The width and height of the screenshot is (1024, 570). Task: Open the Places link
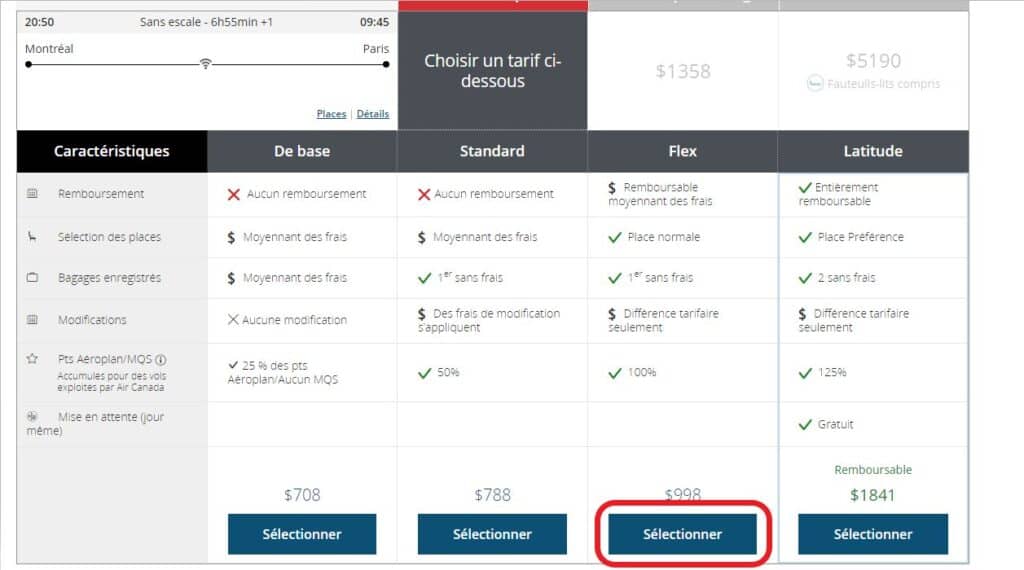tap(331, 114)
